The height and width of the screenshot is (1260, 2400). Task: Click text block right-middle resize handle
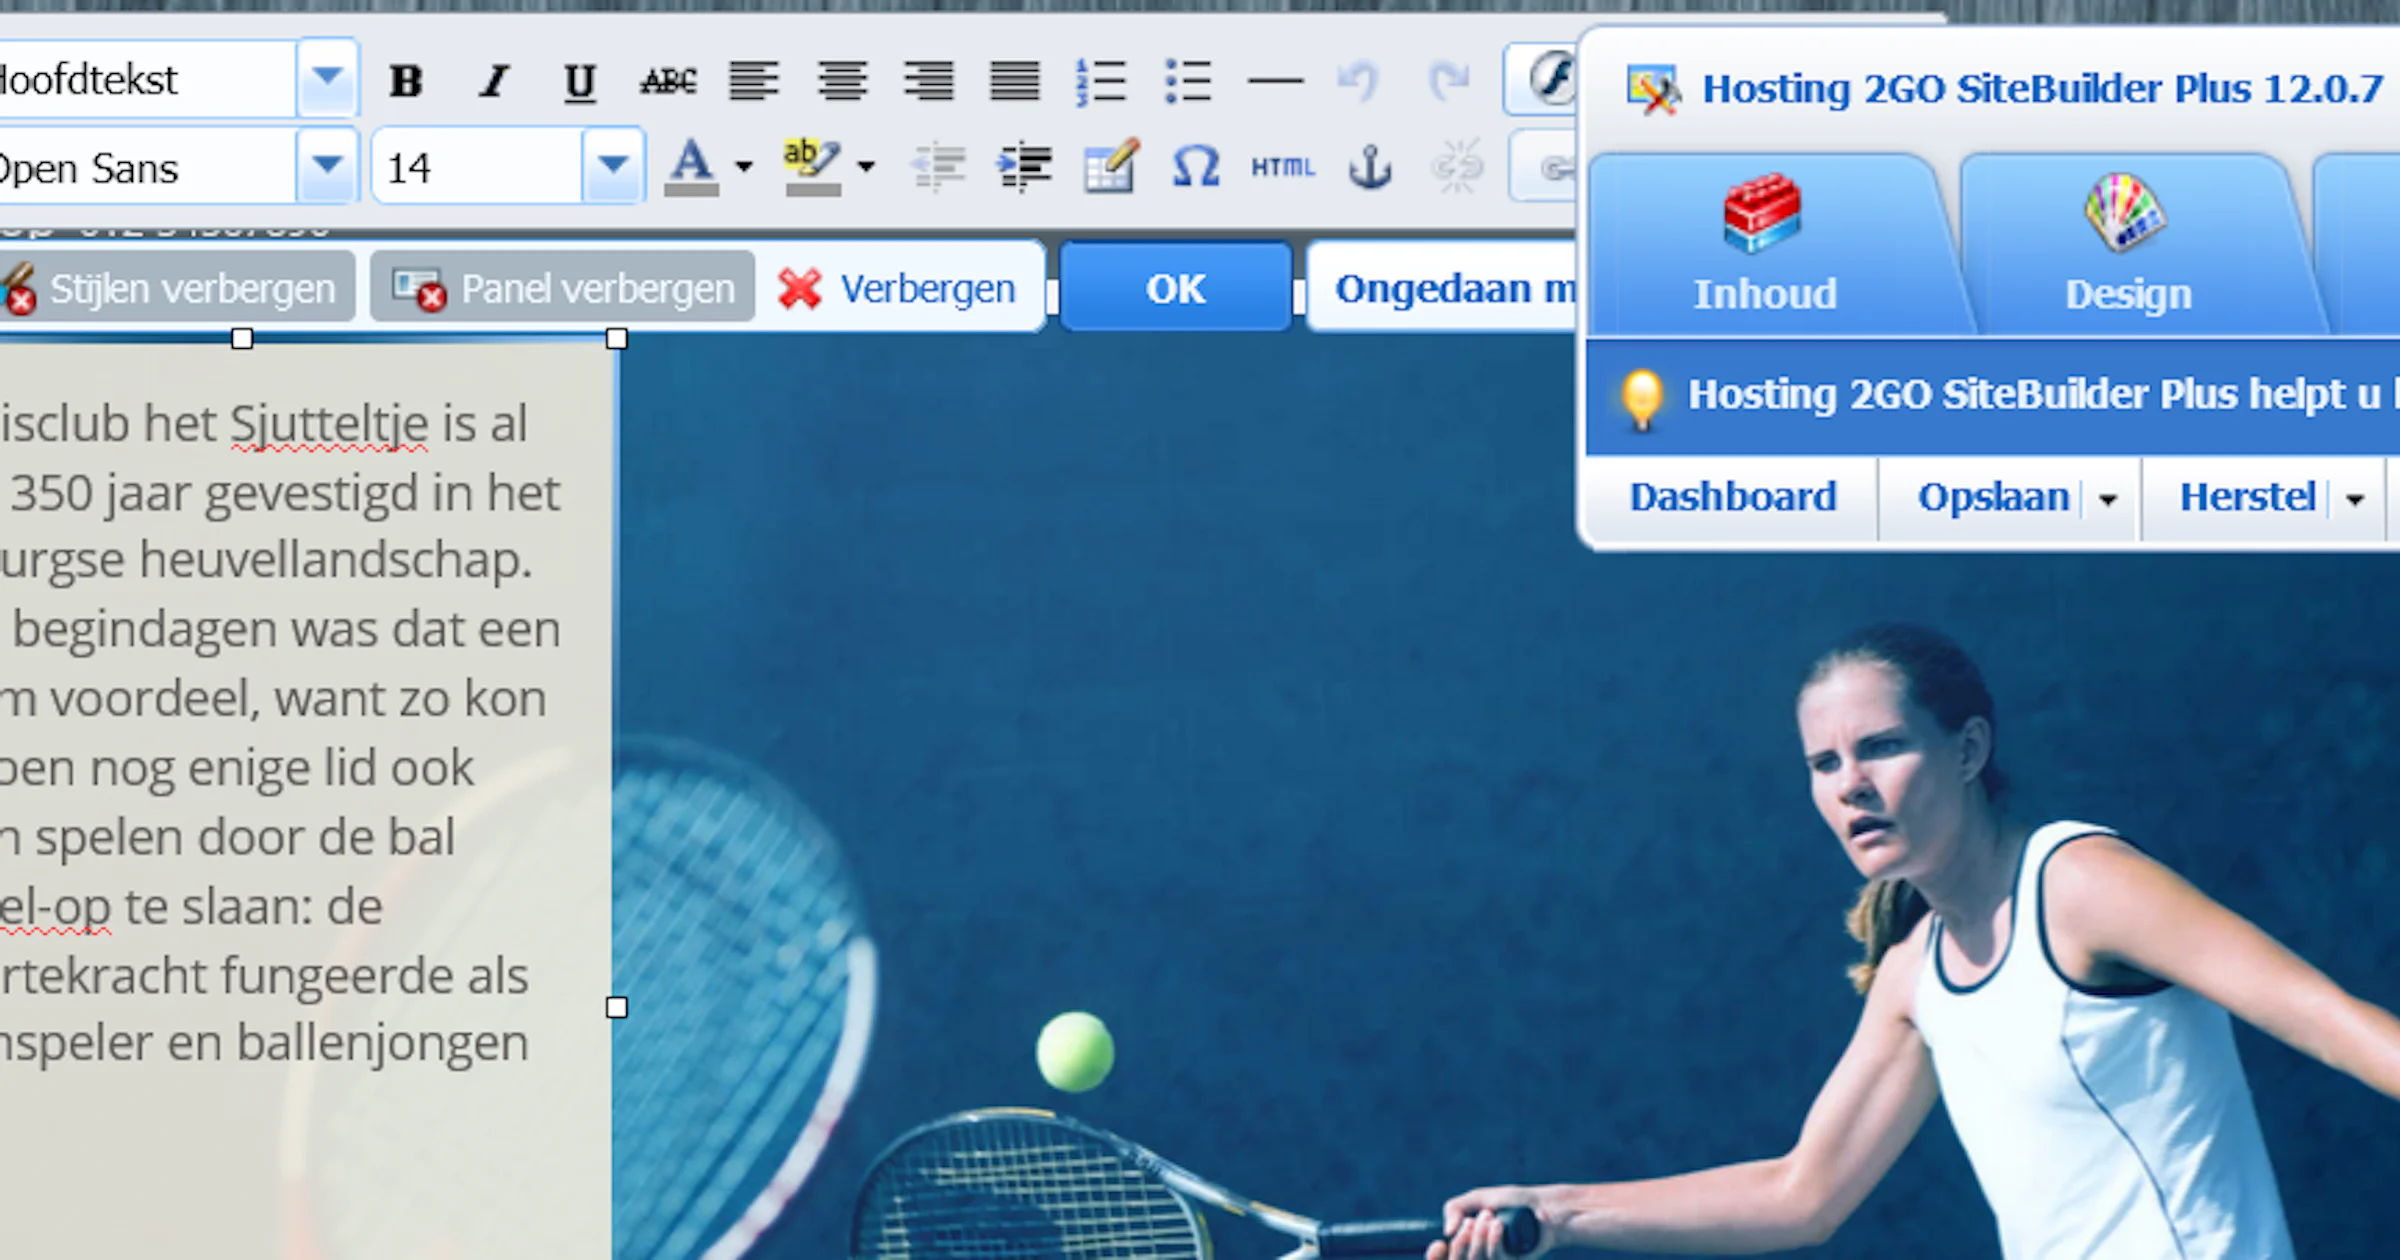pos(617,1007)
